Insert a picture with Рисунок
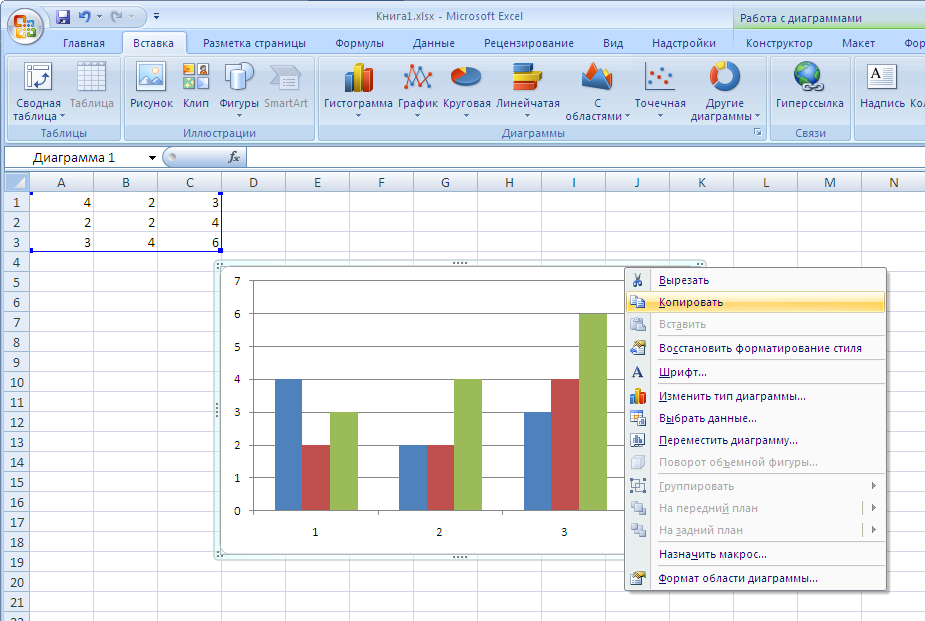925x621 pixels. 151,86
